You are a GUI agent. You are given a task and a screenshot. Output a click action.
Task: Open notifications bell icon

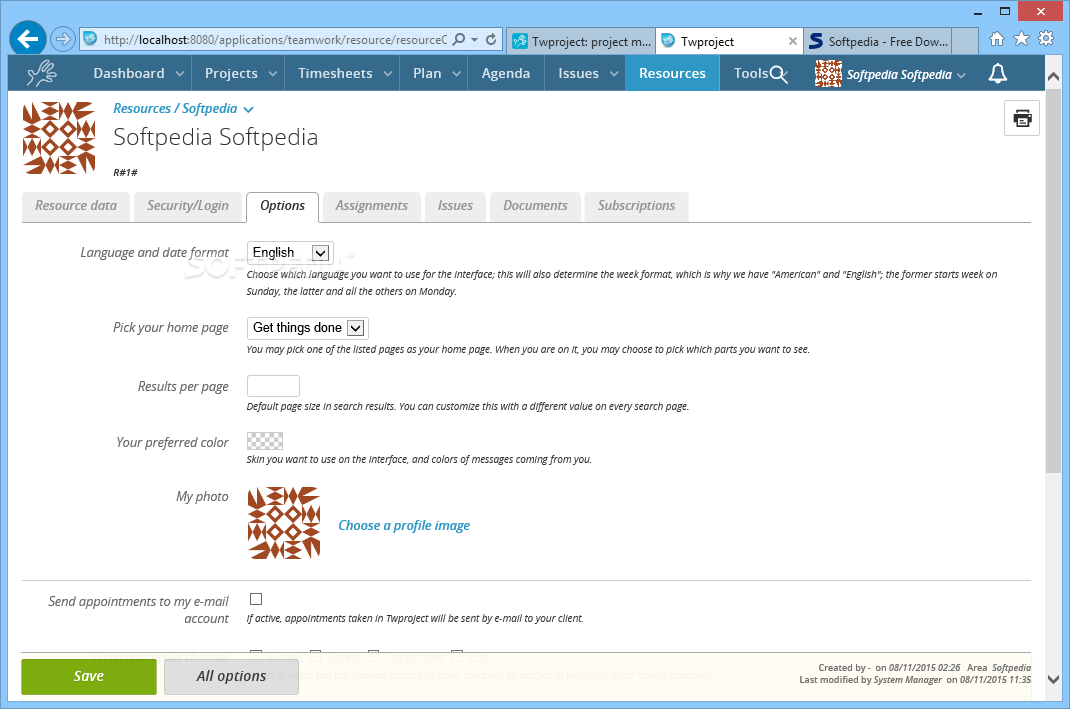point(998,73)
